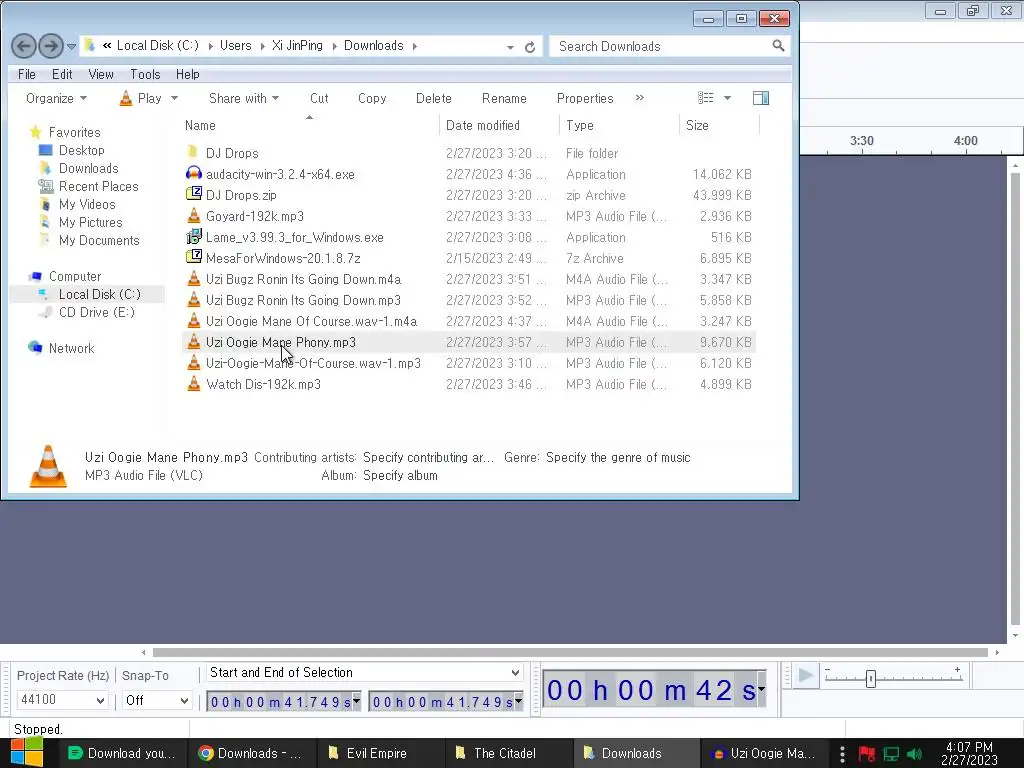Screen dimensions: 1024x768
Task: Open the Windows Start button
Action: 27,753
